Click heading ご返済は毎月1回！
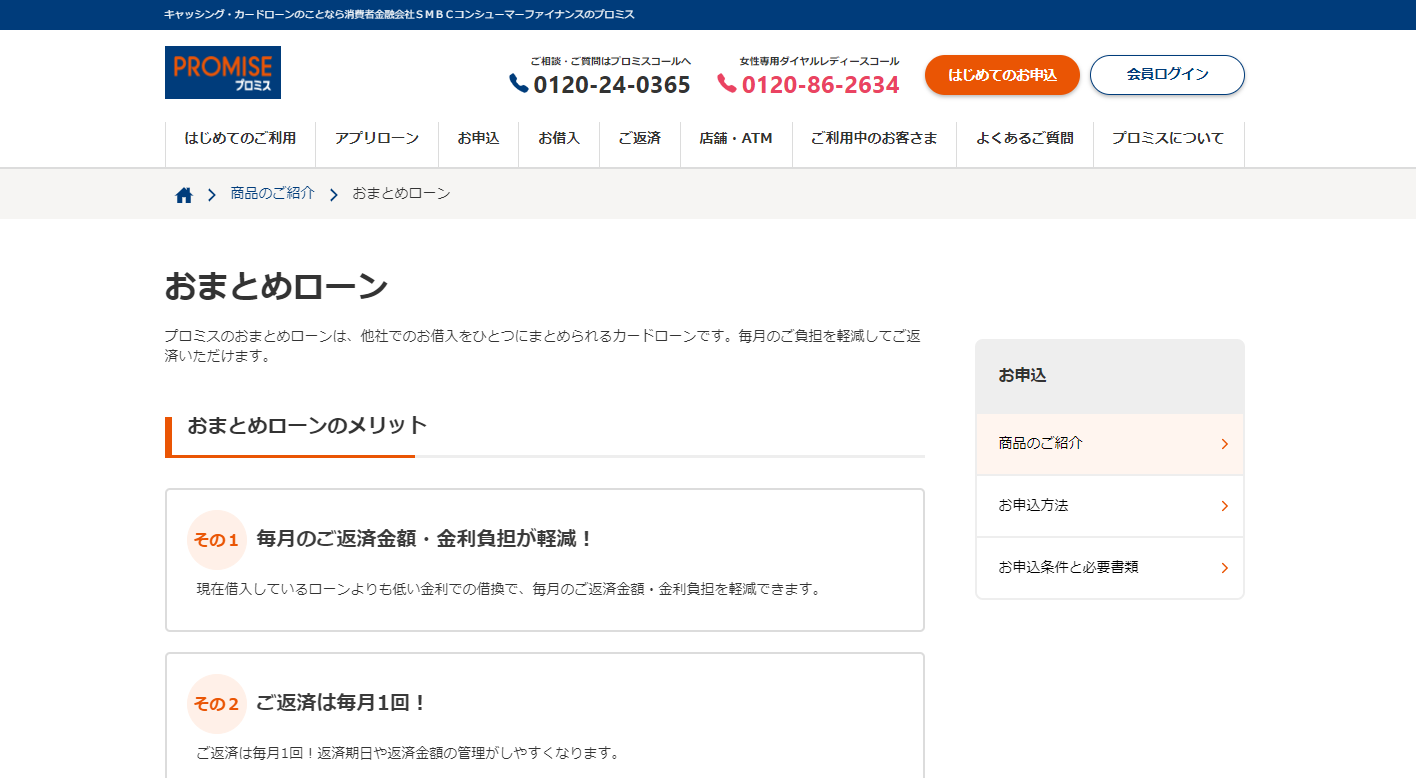 tap(342, 703)
